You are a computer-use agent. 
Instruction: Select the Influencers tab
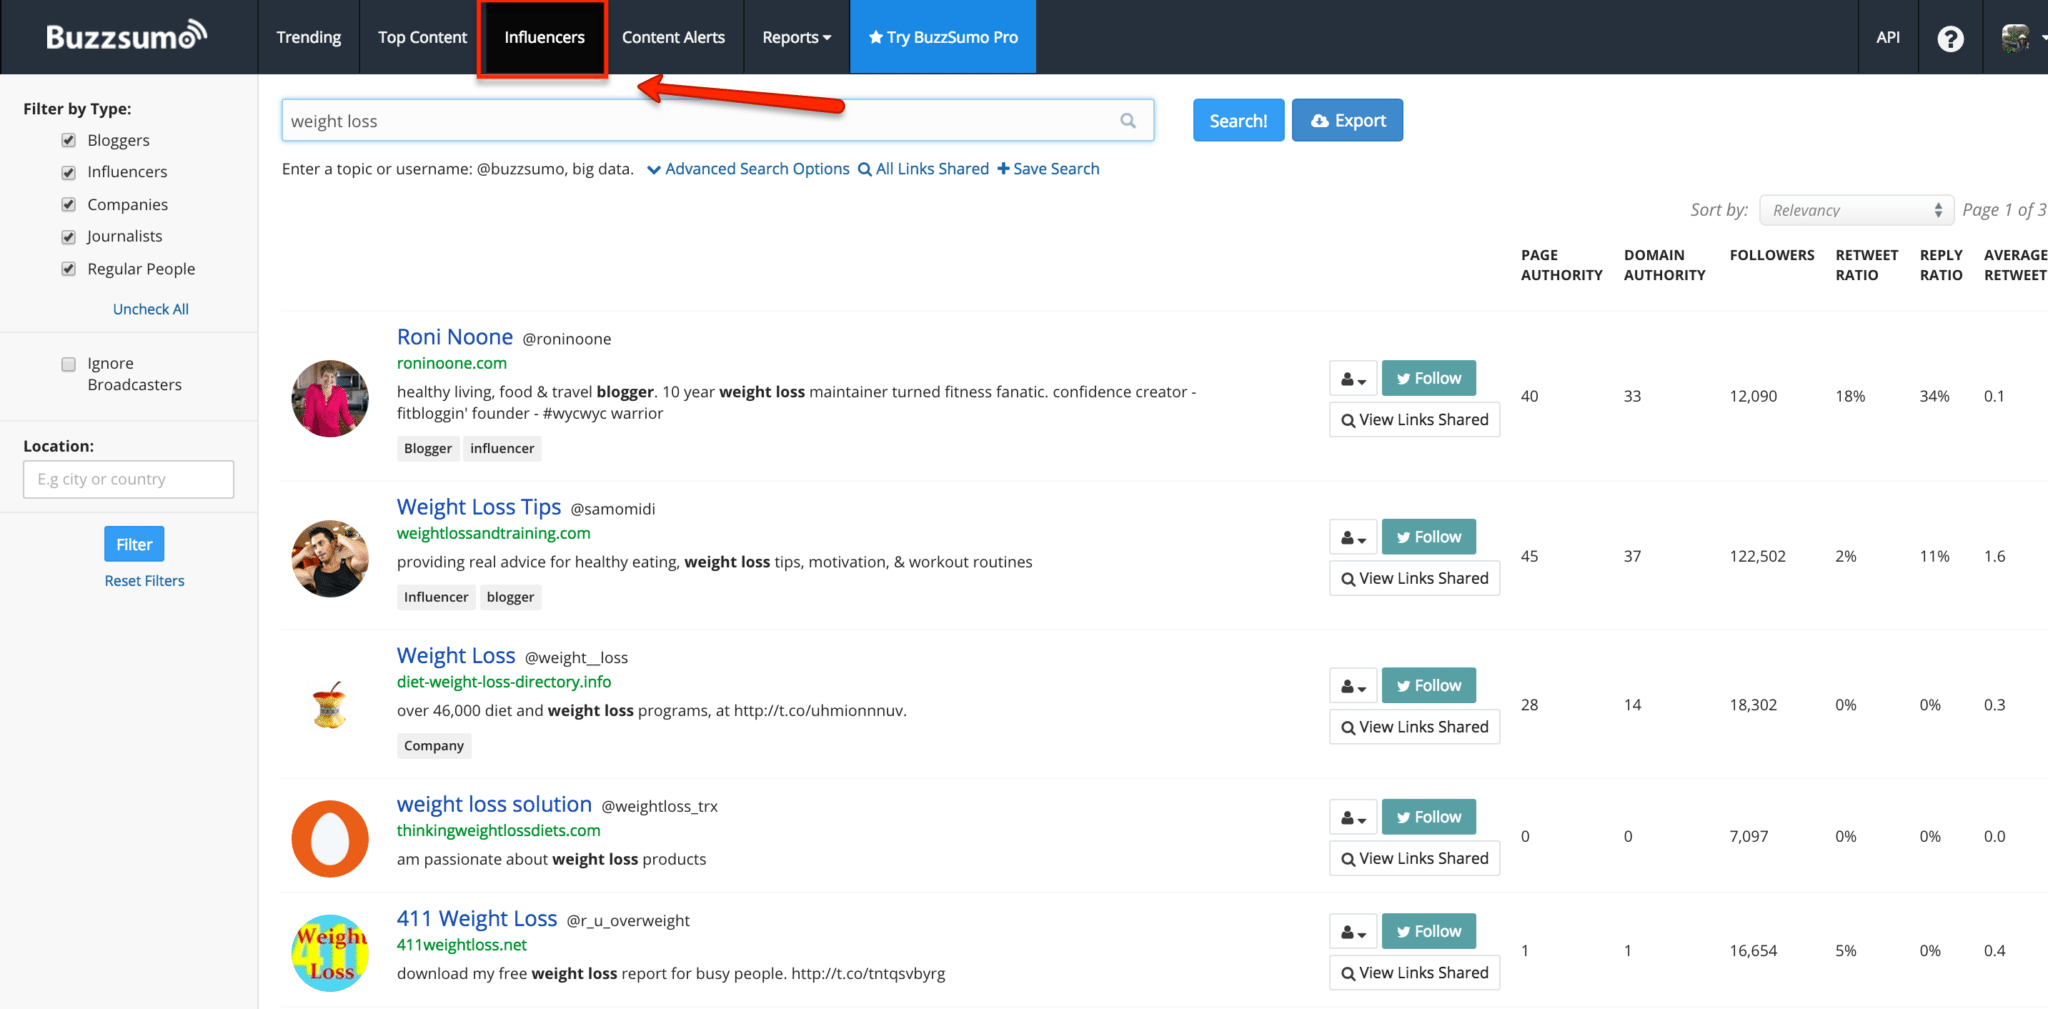(544, 37)
